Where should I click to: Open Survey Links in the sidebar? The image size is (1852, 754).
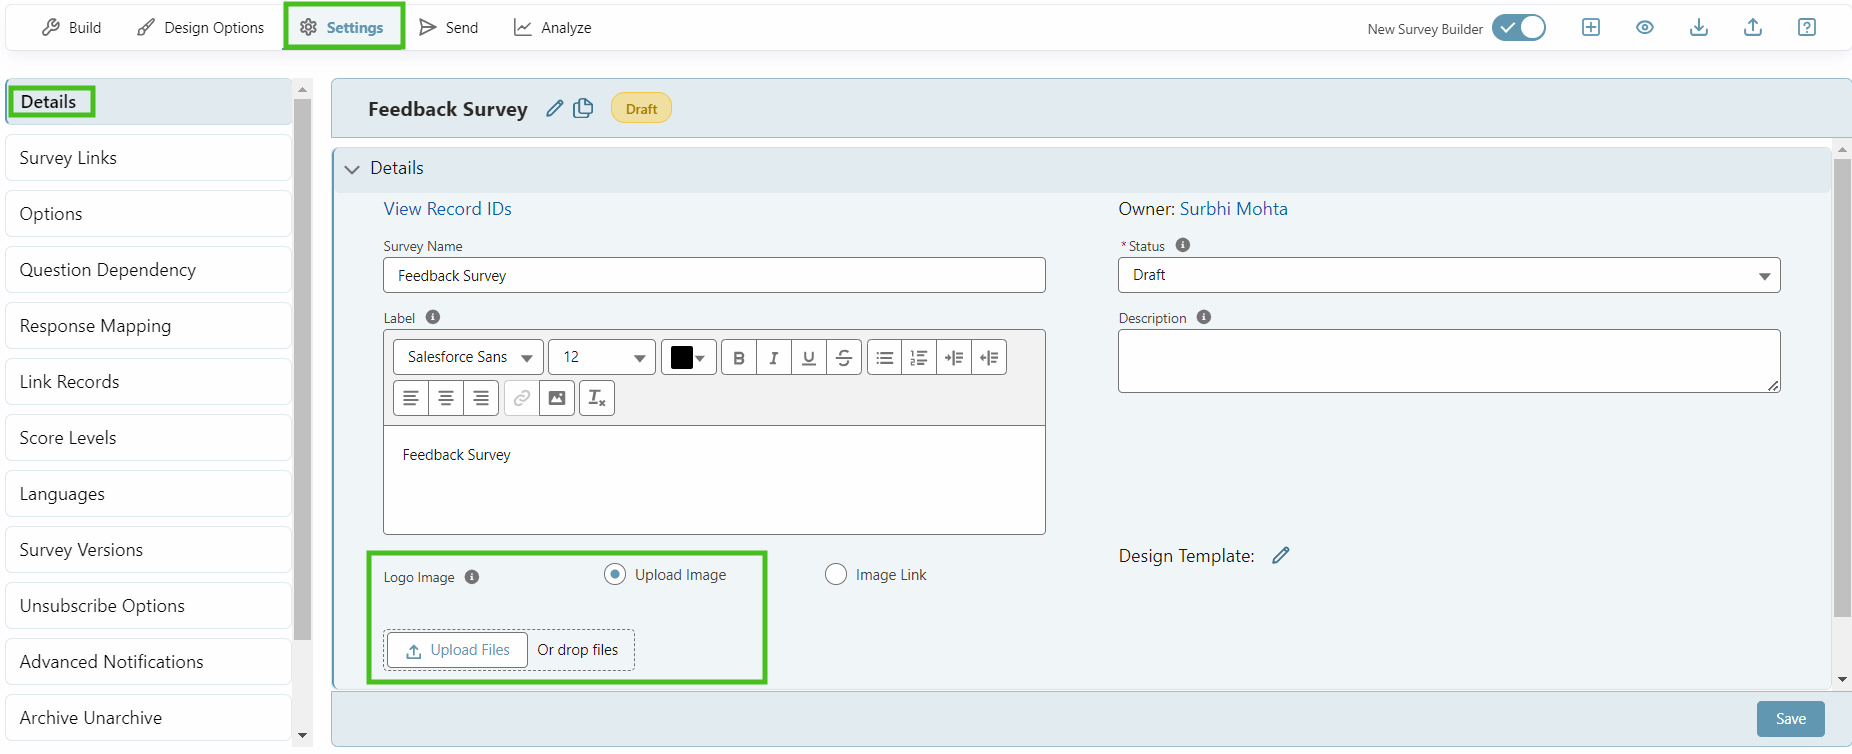point(148,158)
